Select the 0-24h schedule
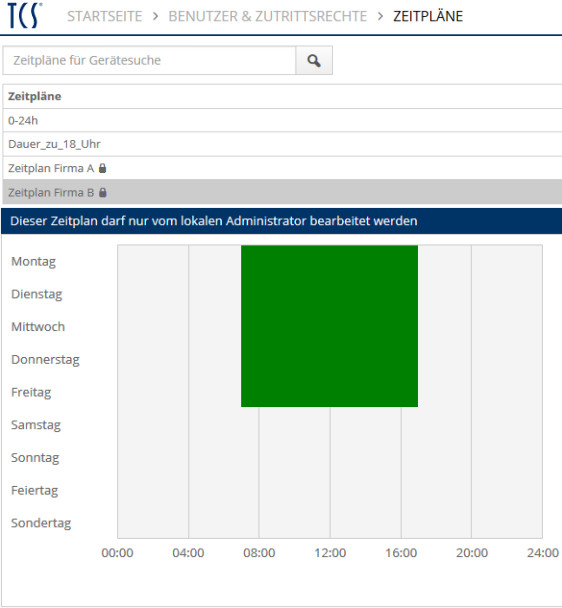 click(x=282, y=121)
